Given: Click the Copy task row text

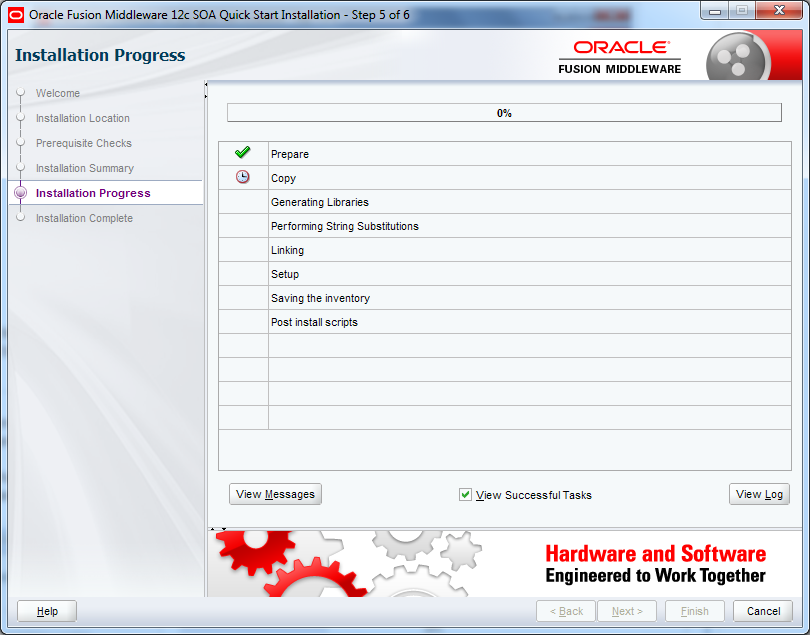Looking at the screenshot, I should point(284,178).
